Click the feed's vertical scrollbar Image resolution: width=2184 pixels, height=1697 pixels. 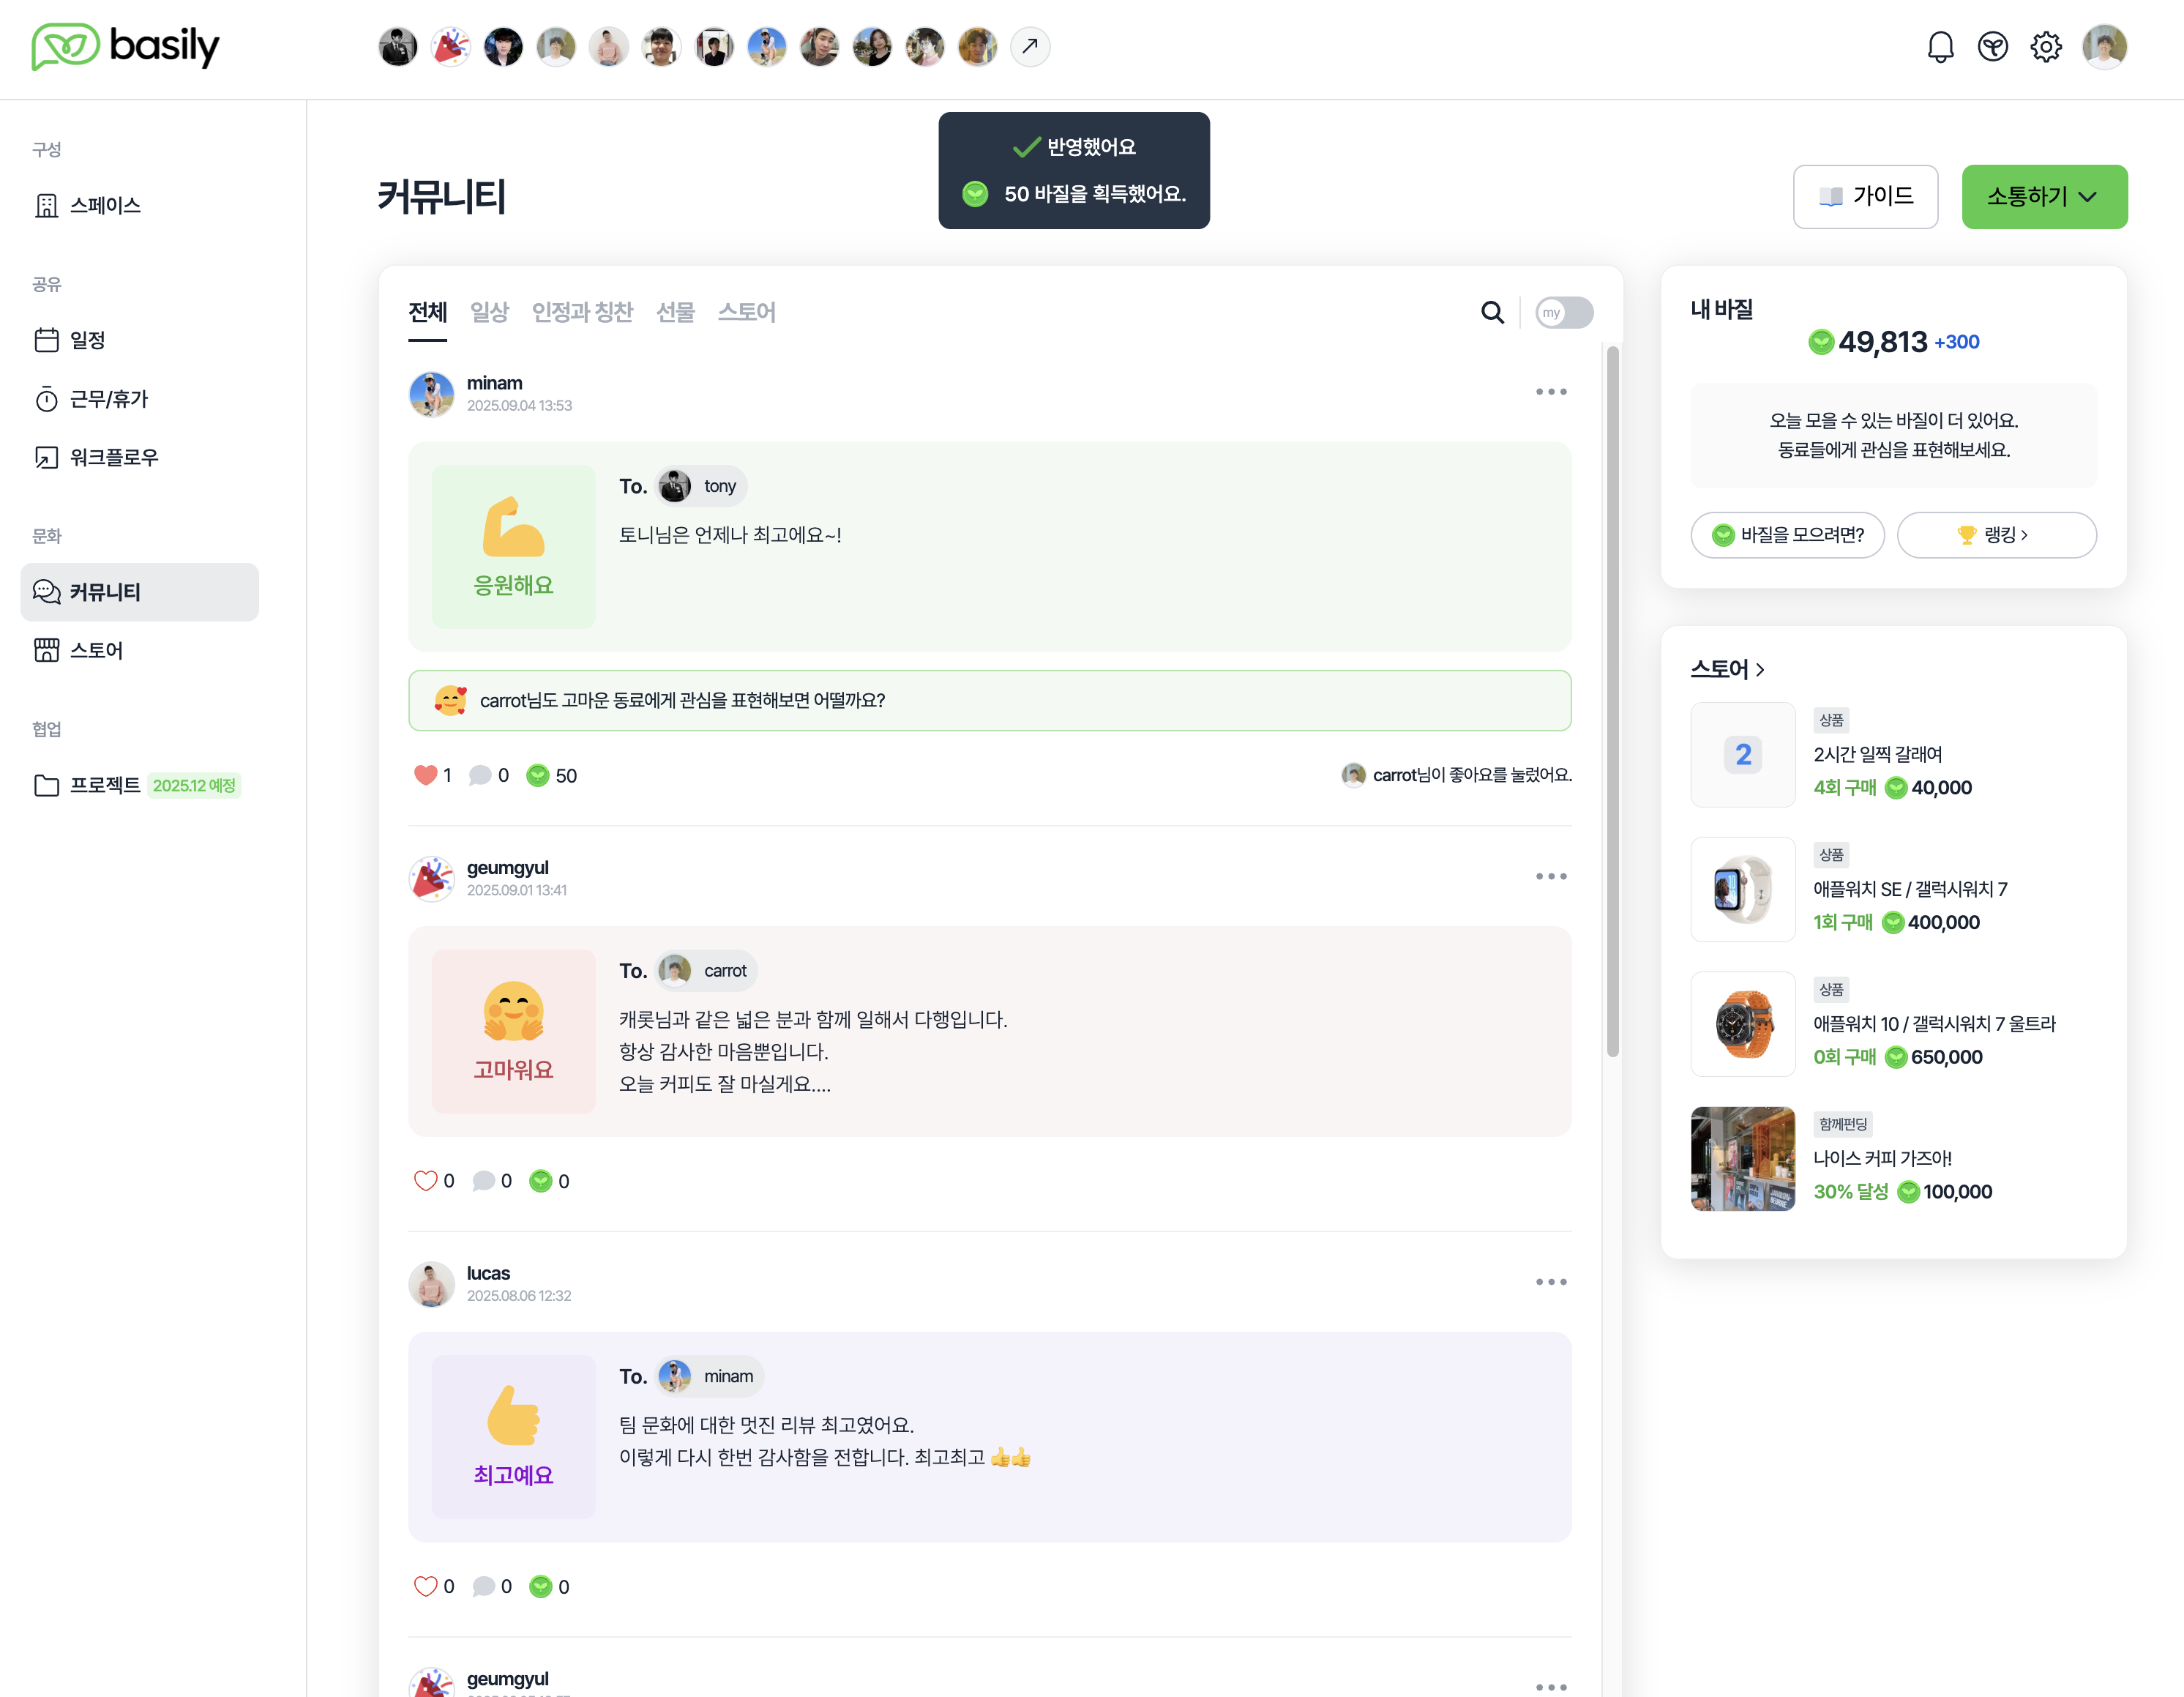coord(1612,700)
